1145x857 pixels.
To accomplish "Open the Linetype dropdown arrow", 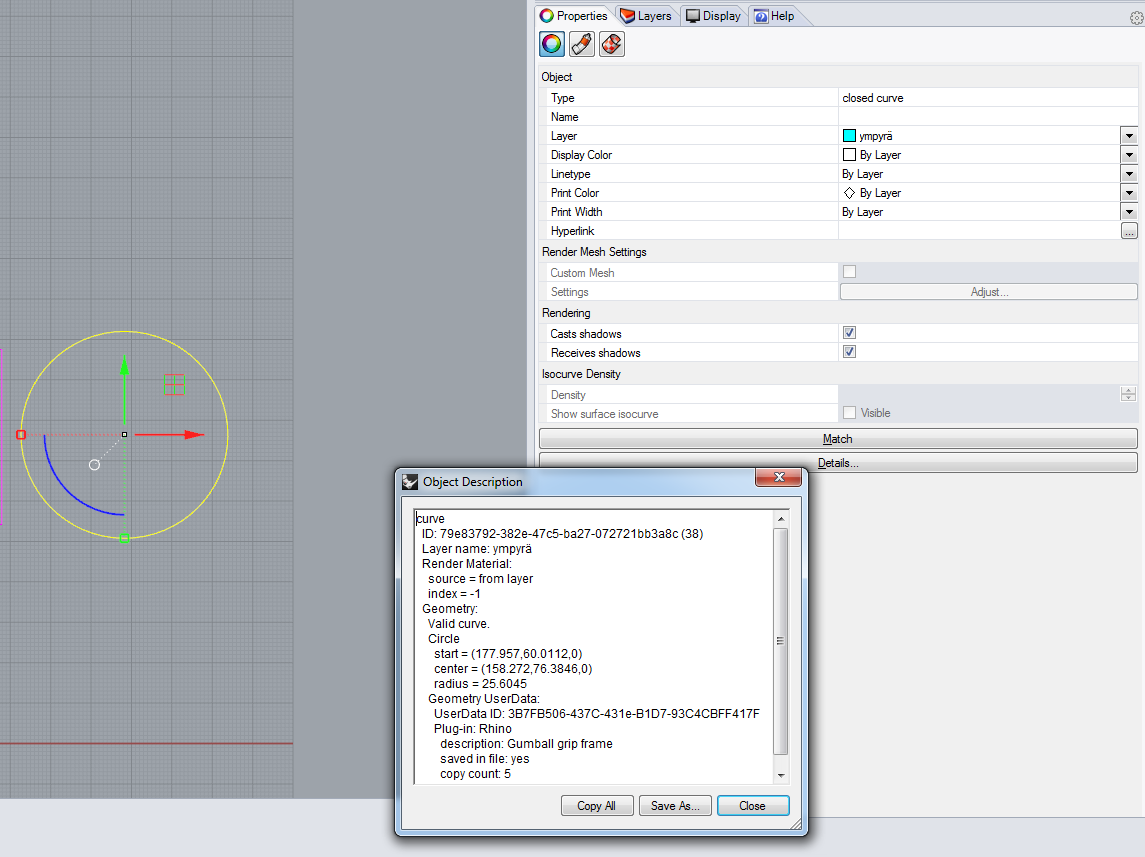I will 1129,174.
